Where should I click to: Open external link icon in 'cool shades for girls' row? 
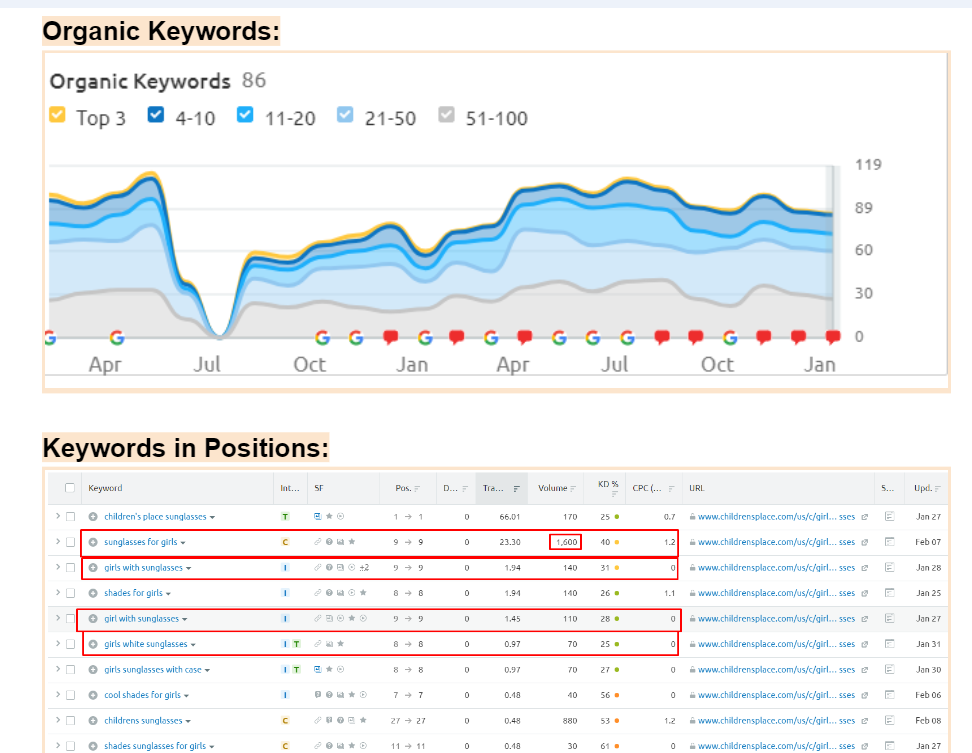[865, 695]
